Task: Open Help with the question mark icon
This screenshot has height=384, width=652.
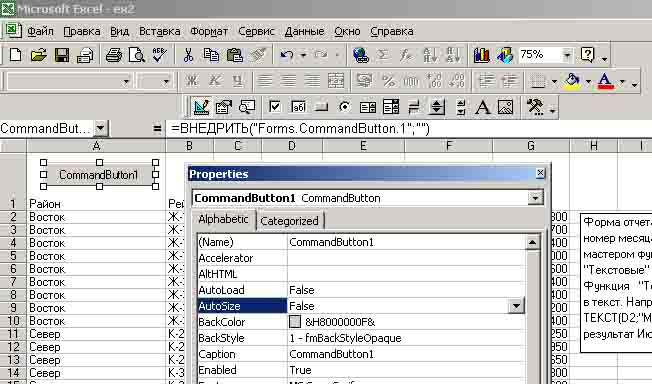Action: (588, 55)
